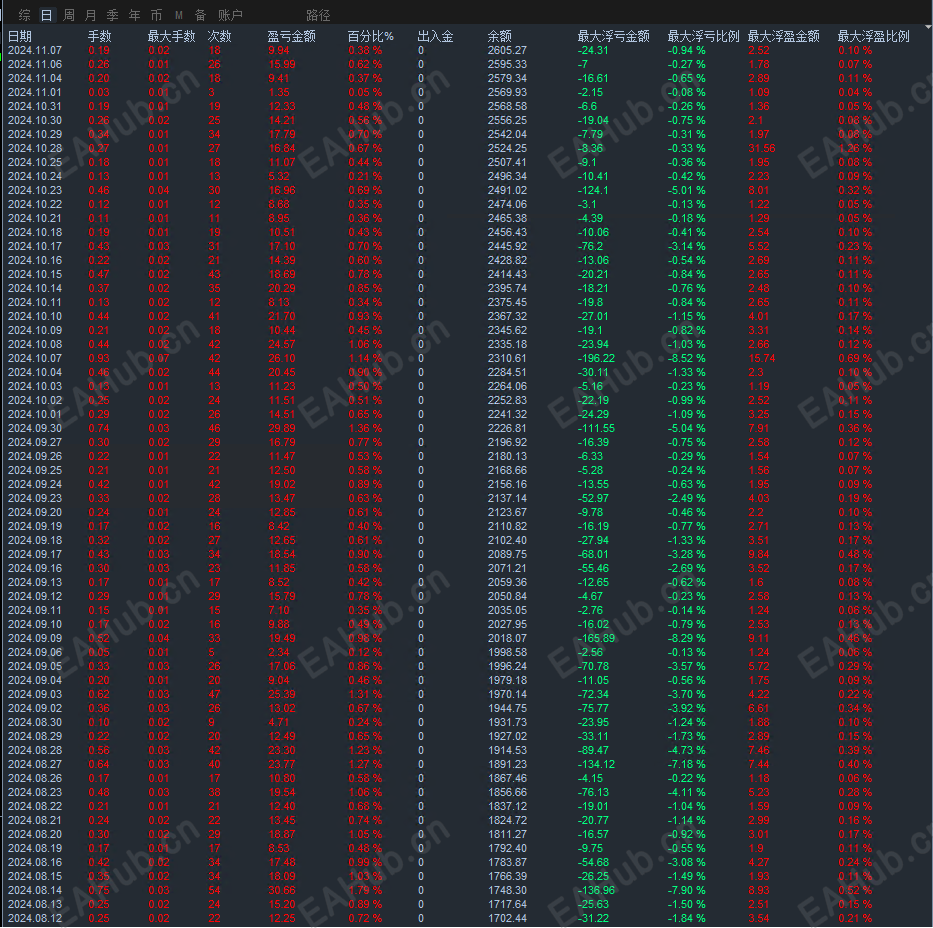The image size is (933, 928).
Task: Click max floating loss -196.22
Action: tap(596, 358)
